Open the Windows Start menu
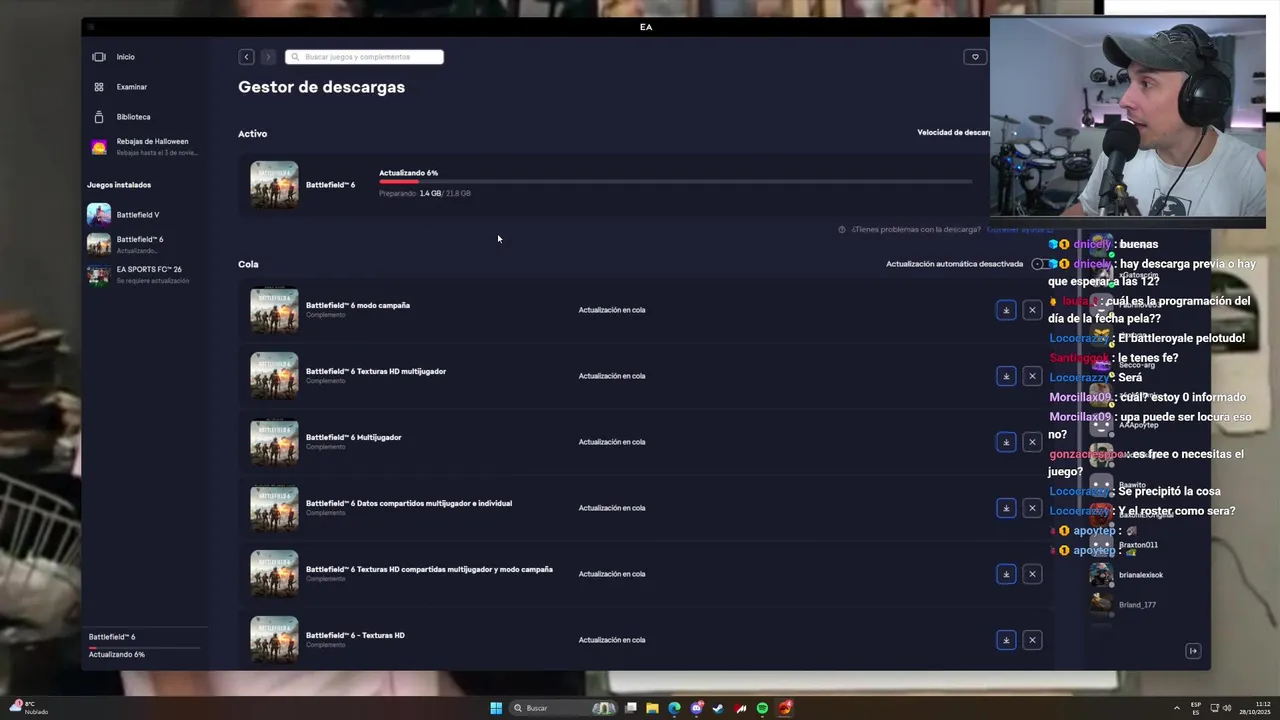This screenshot has height=720, width=1280. [496, 708]
